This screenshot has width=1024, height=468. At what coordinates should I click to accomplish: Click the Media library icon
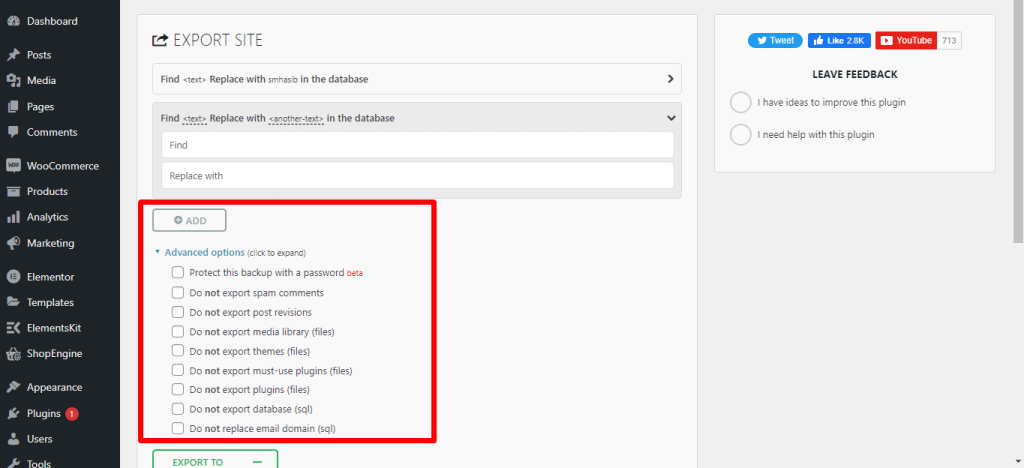(x=13, y=81)
